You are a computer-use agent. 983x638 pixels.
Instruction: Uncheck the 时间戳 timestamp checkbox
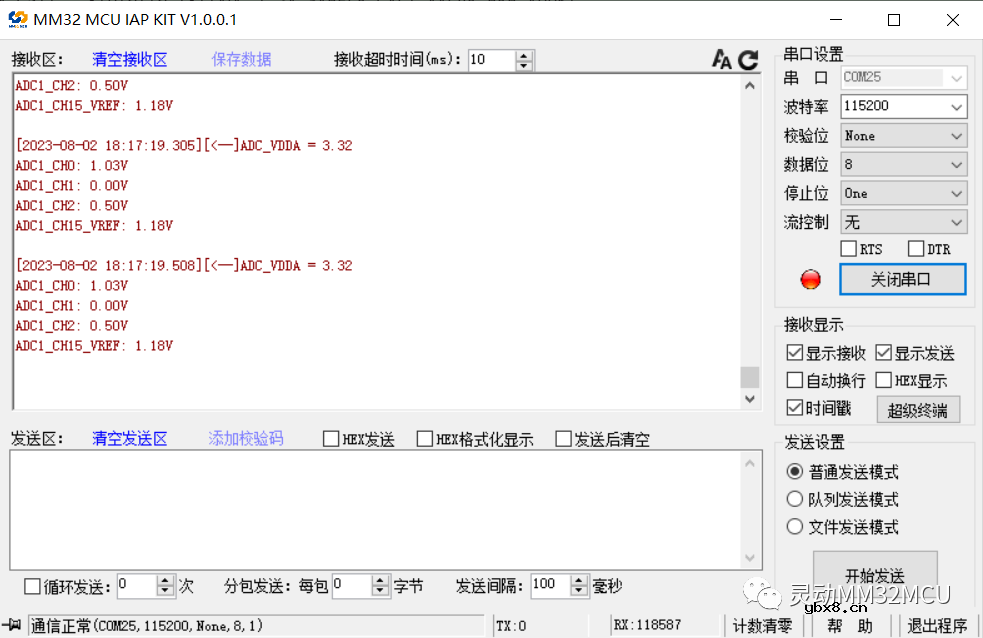(795, 408)
